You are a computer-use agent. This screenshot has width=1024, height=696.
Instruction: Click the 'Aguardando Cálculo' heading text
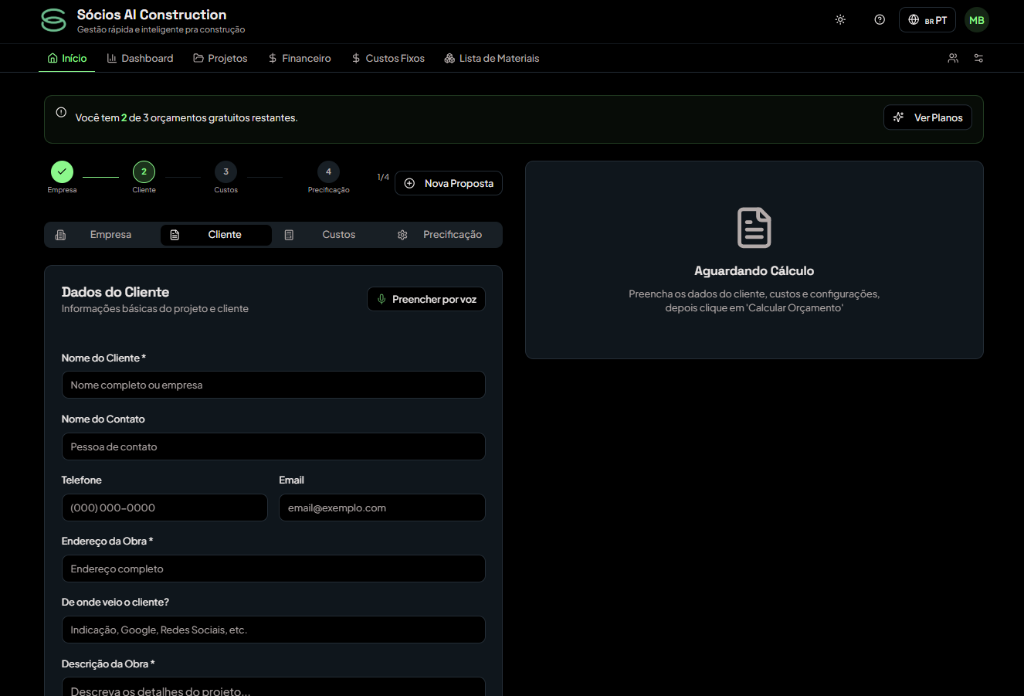754,271
